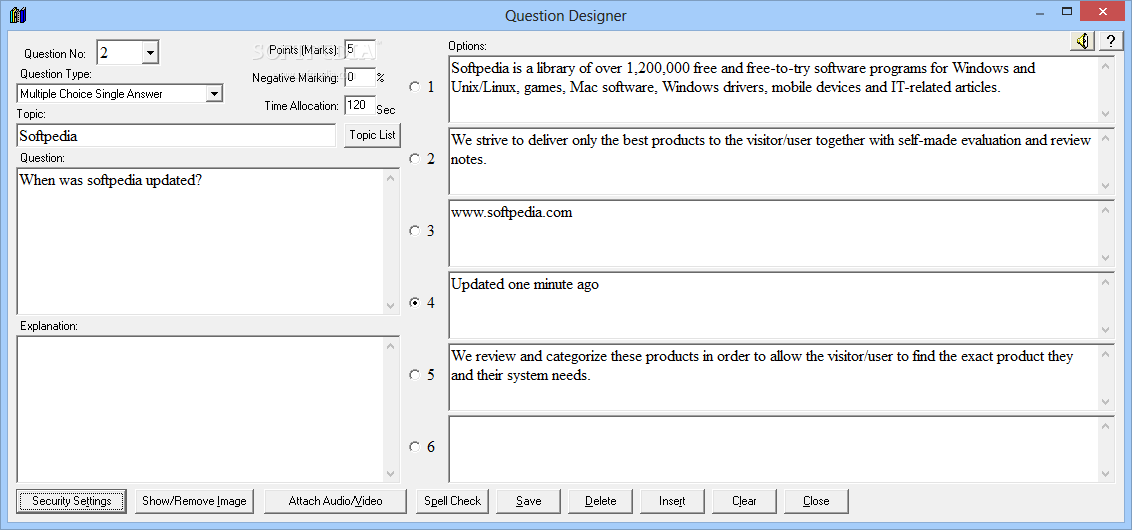This screenshot has height=530, width=1132.
Task: Select option 1 radio button
Action: tap(414, 87)
